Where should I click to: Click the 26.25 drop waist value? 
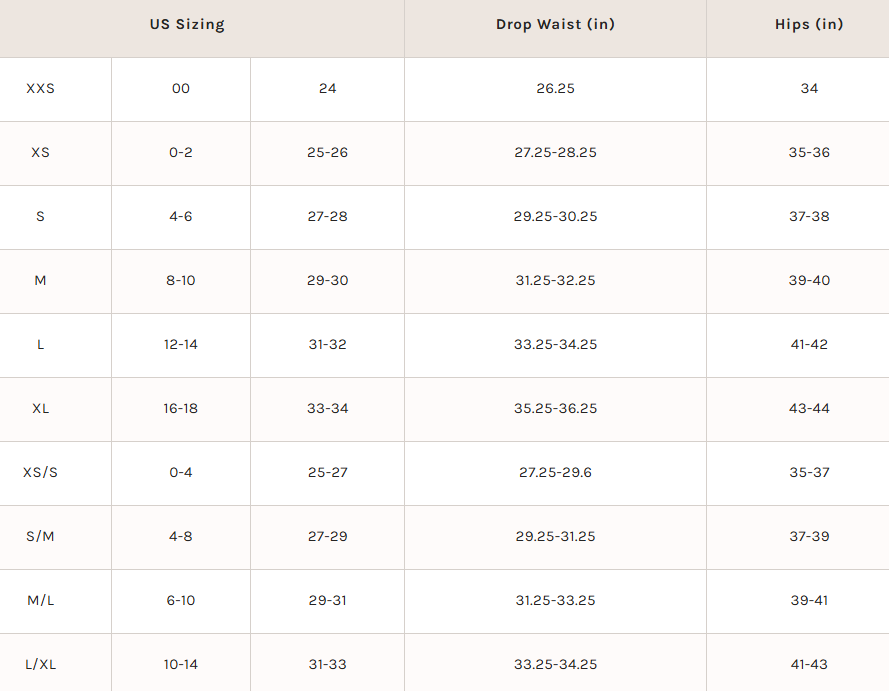[555, 88]
